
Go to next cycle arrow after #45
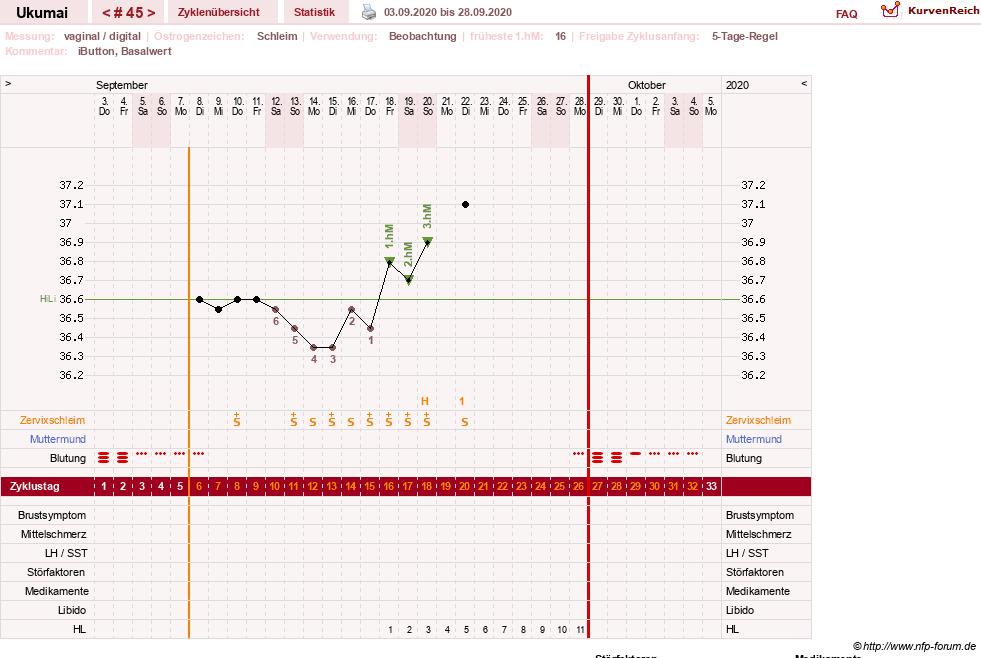pyautogui.click(x=151, y=13)
